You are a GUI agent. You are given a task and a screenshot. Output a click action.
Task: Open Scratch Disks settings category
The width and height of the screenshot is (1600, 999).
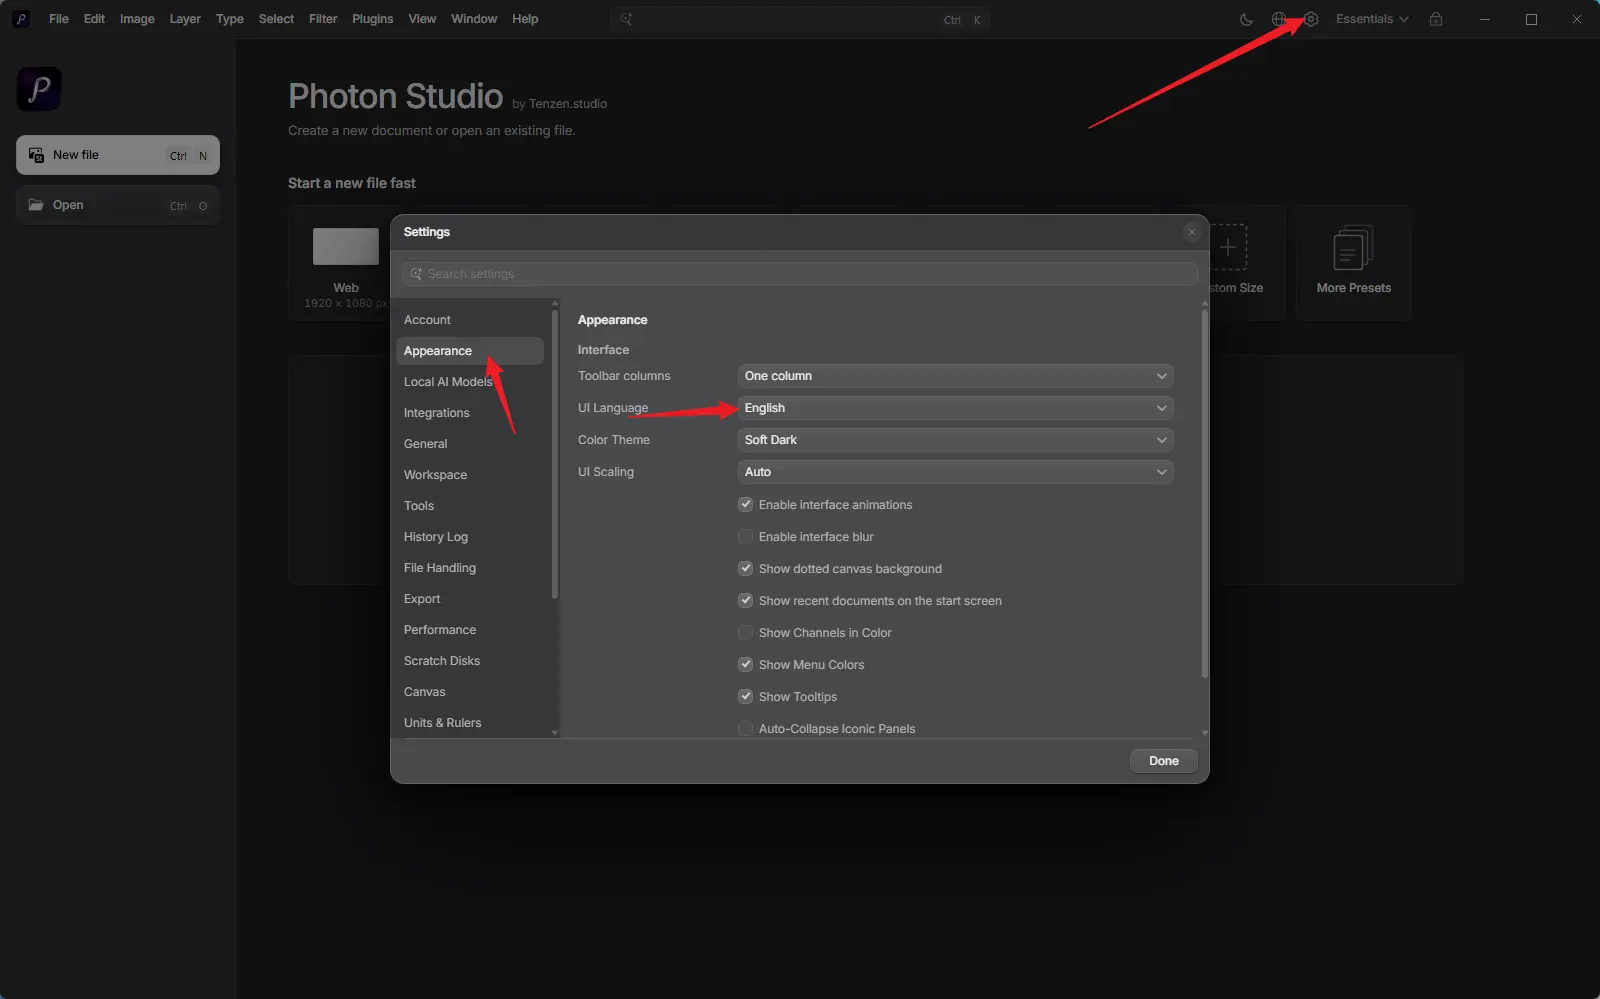470,661
